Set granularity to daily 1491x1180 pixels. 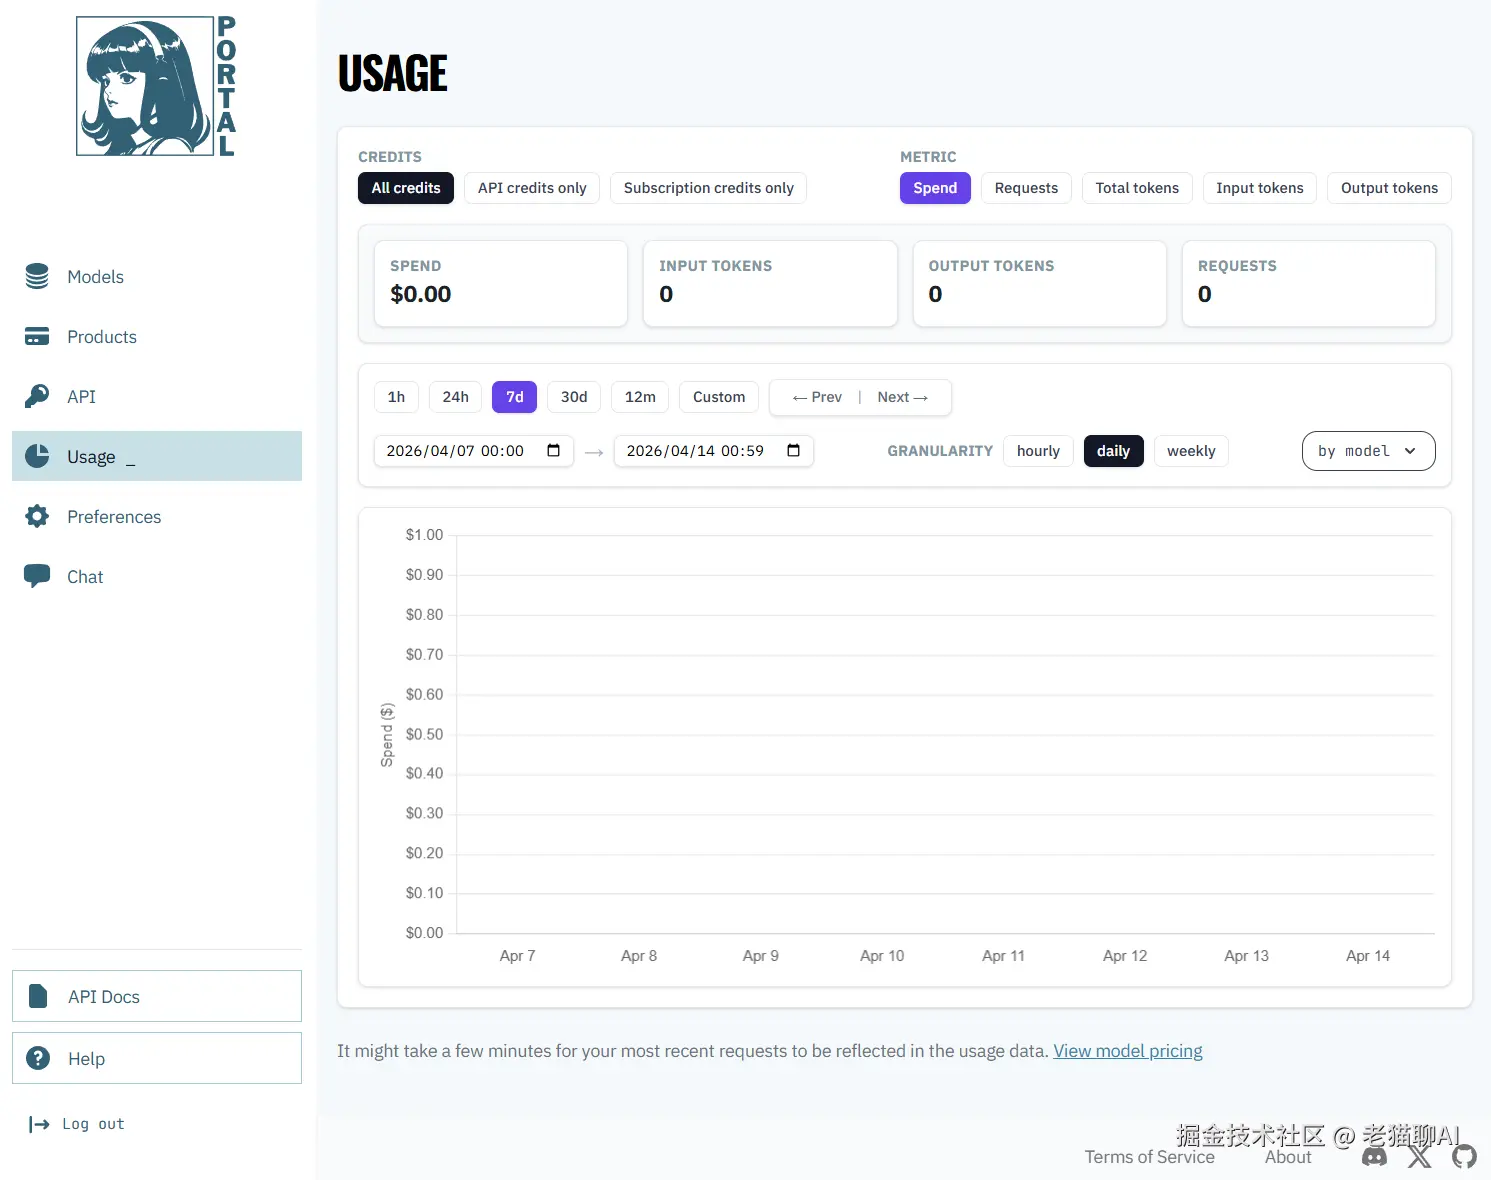(1113, 451)
